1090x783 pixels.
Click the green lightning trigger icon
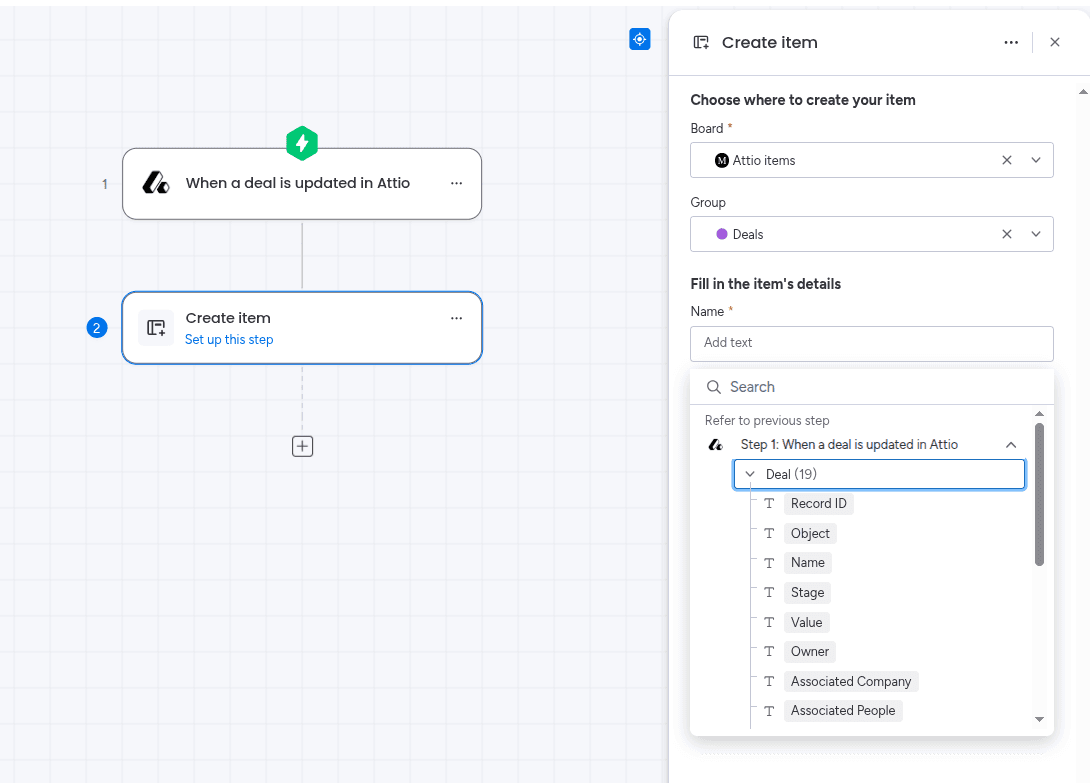pyautogui.click(x=302, y=143)
